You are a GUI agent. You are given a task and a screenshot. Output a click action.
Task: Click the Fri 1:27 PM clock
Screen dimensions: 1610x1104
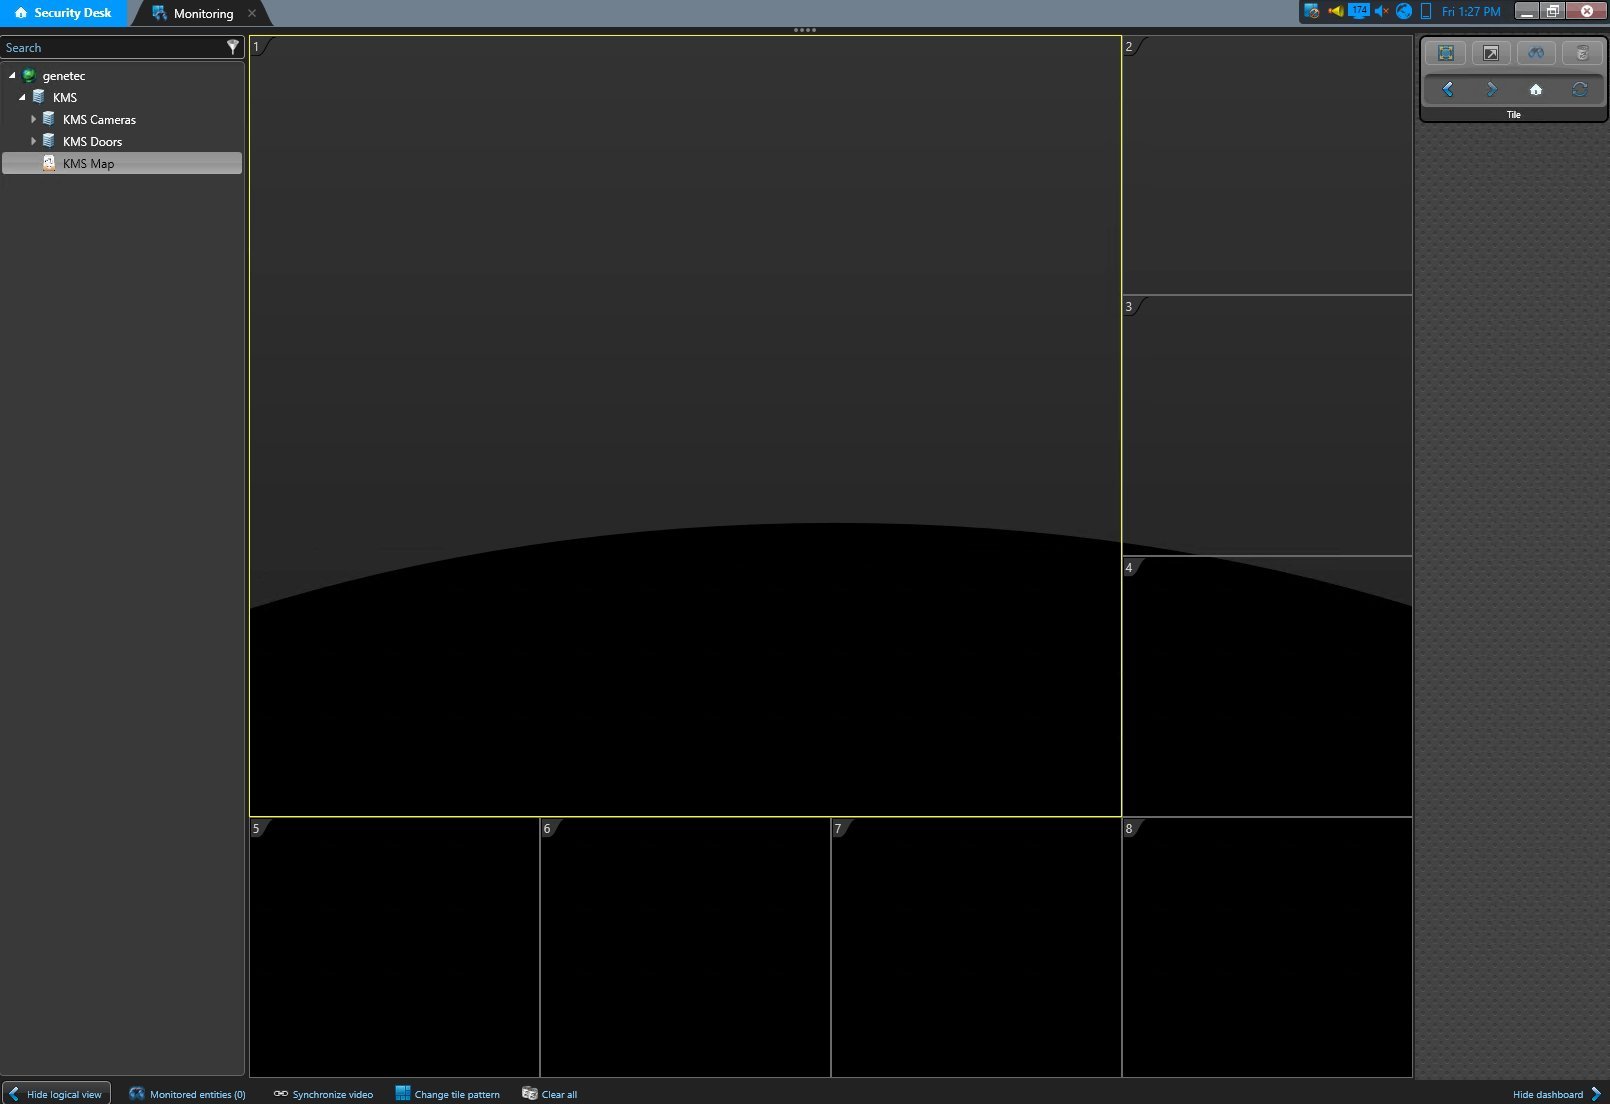(1471, 12)
